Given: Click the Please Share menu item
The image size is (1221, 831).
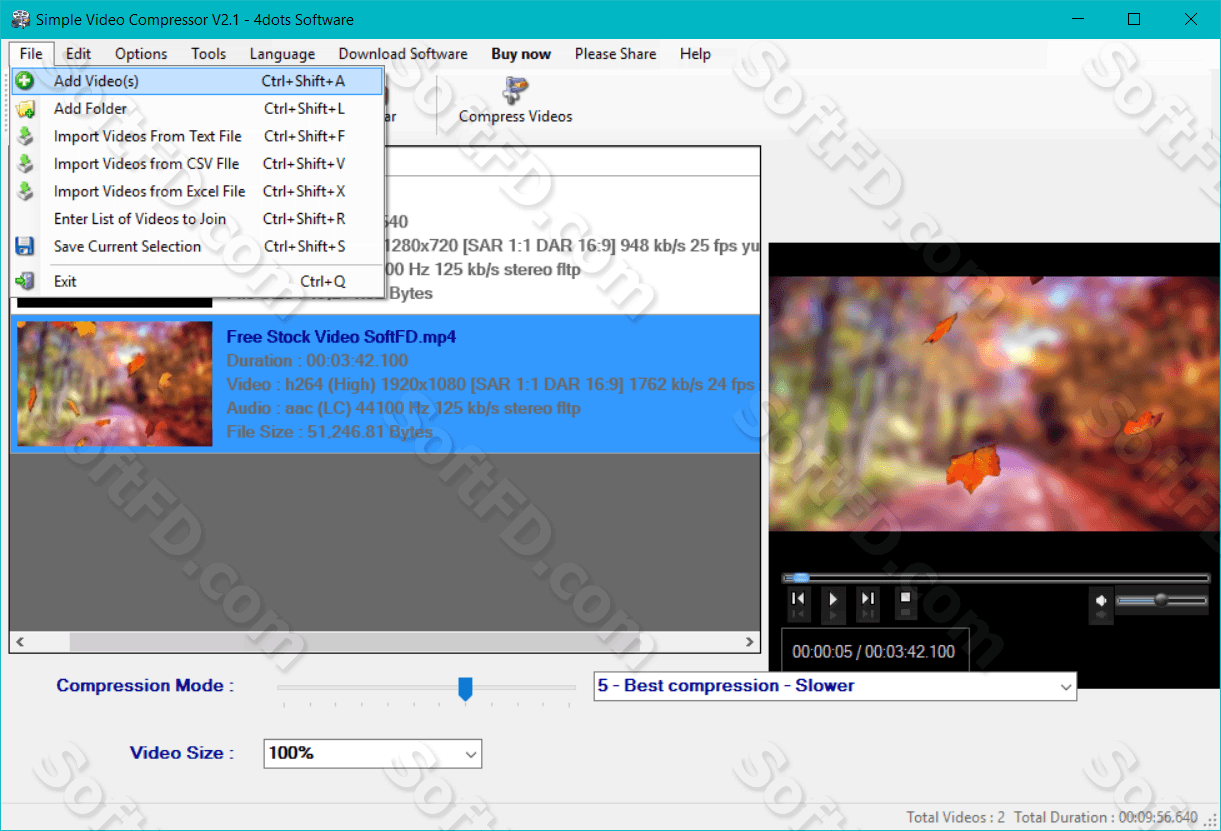Looking at the screenshot, I should 616,54.
